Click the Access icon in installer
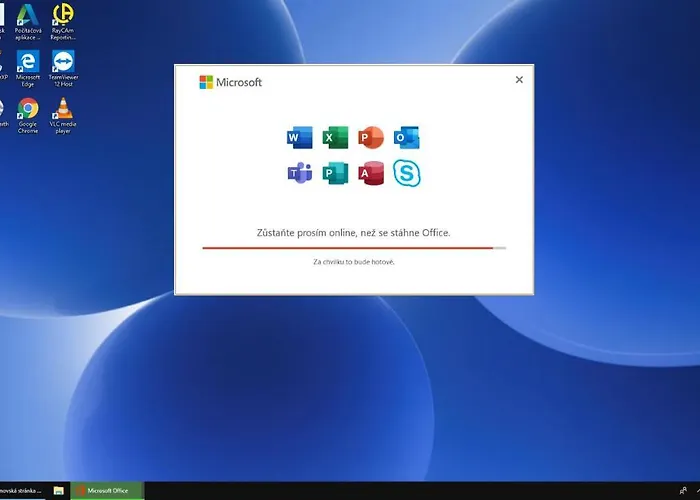Image resolution: width=700 pixels, height=500 pixels. pyautogui.click(x=371, y=173)
